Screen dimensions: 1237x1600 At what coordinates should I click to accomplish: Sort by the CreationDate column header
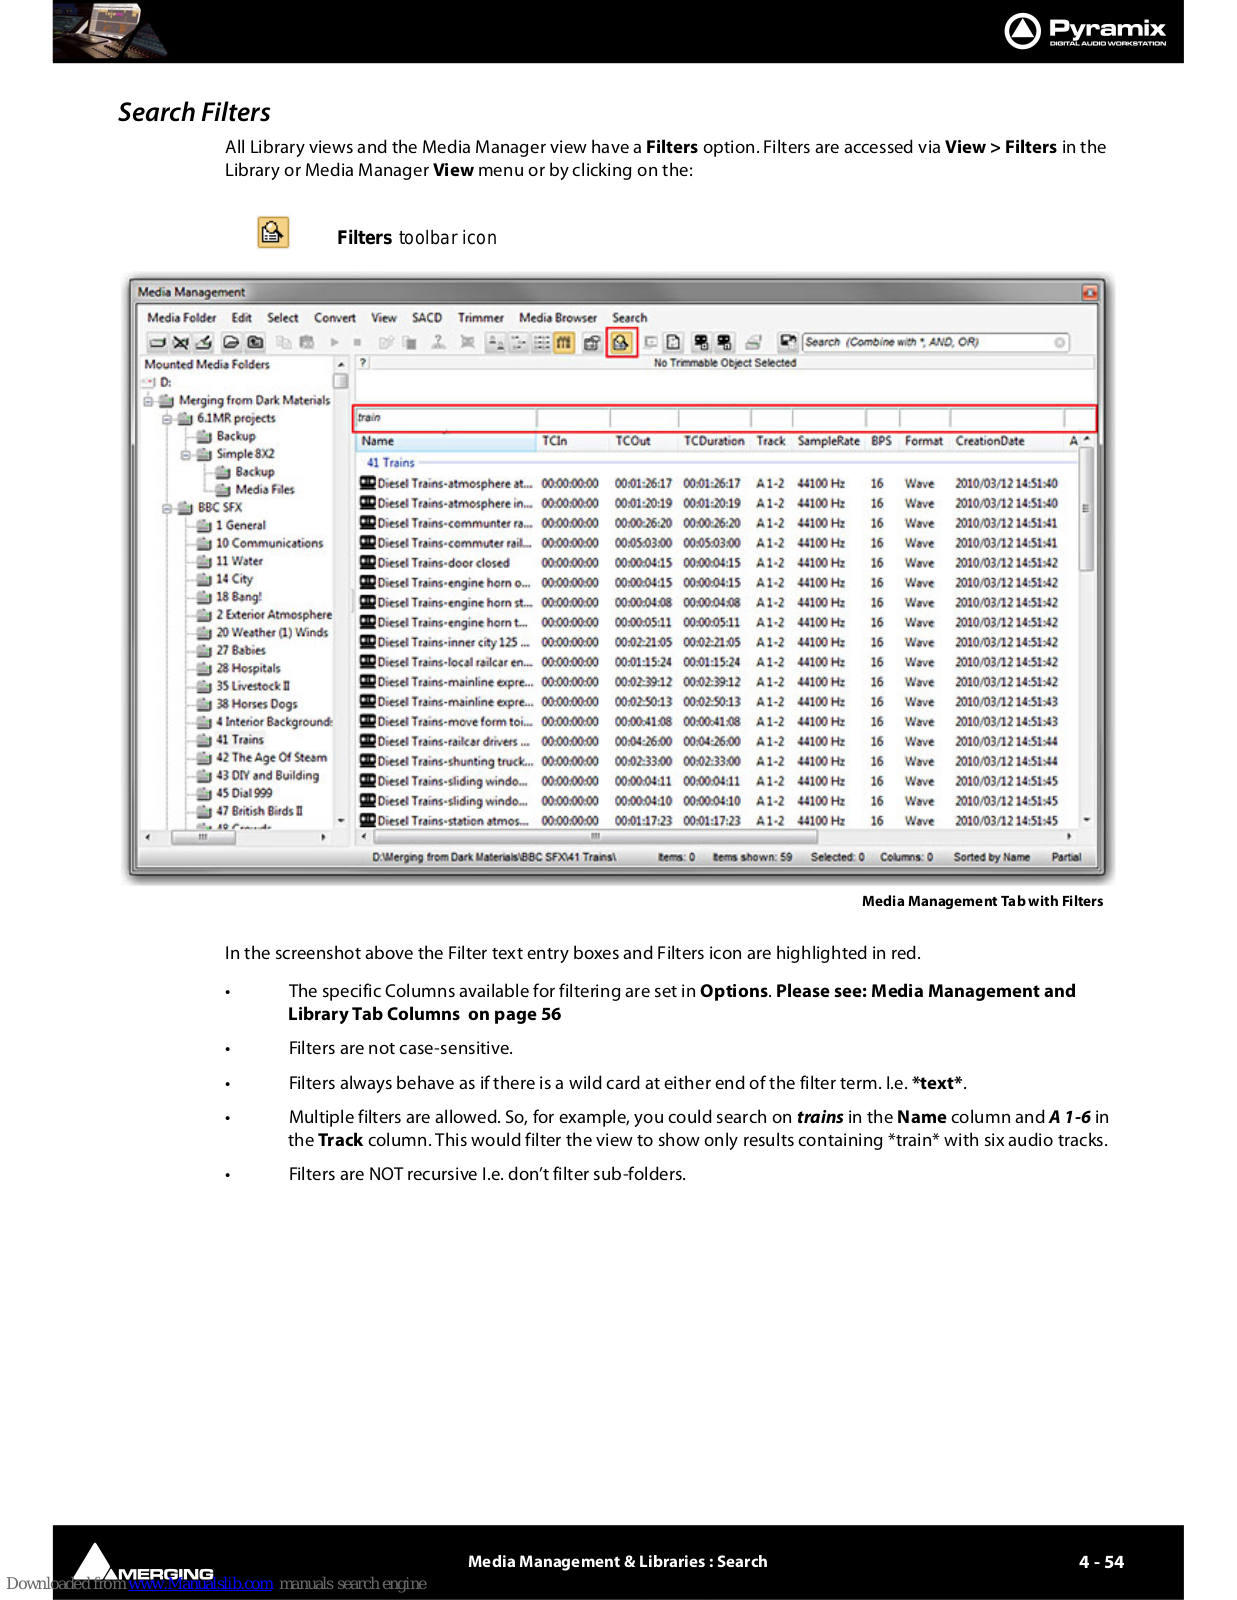coord(1007,441)
